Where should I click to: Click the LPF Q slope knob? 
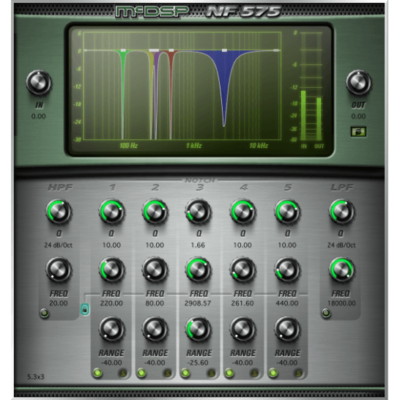342,212
